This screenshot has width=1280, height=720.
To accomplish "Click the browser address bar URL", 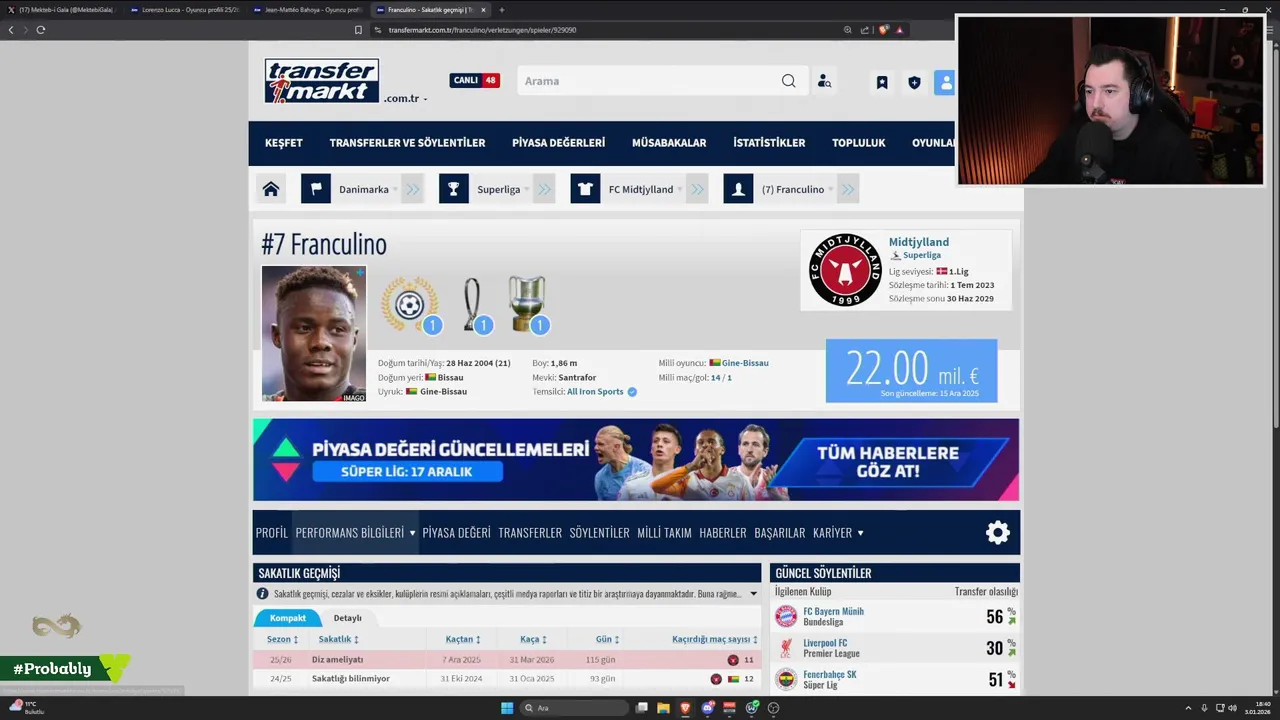I will pyautogui.click(x=482, y=30).
